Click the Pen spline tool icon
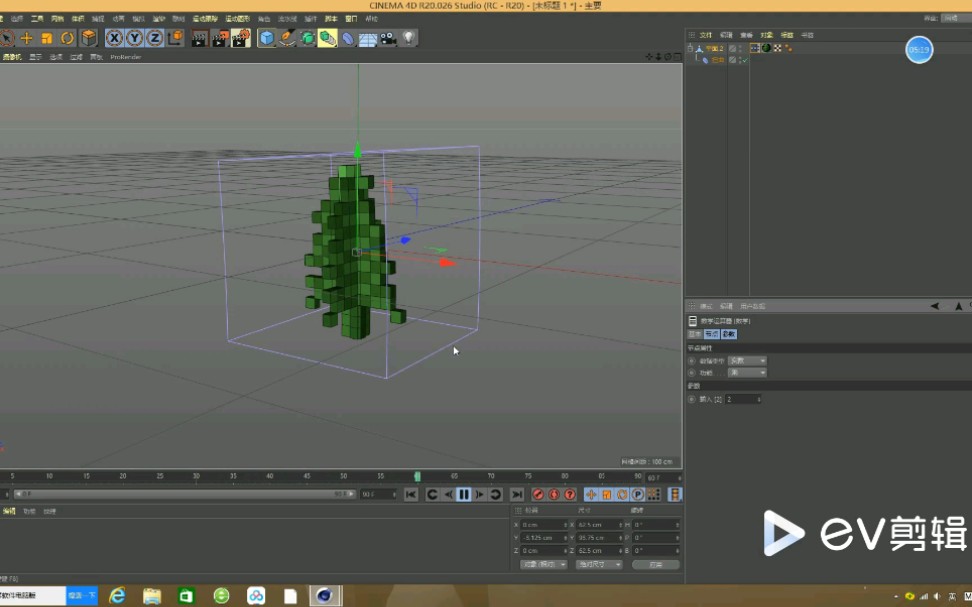The width and height of the screenshot is (972, 607). point(285,38)
